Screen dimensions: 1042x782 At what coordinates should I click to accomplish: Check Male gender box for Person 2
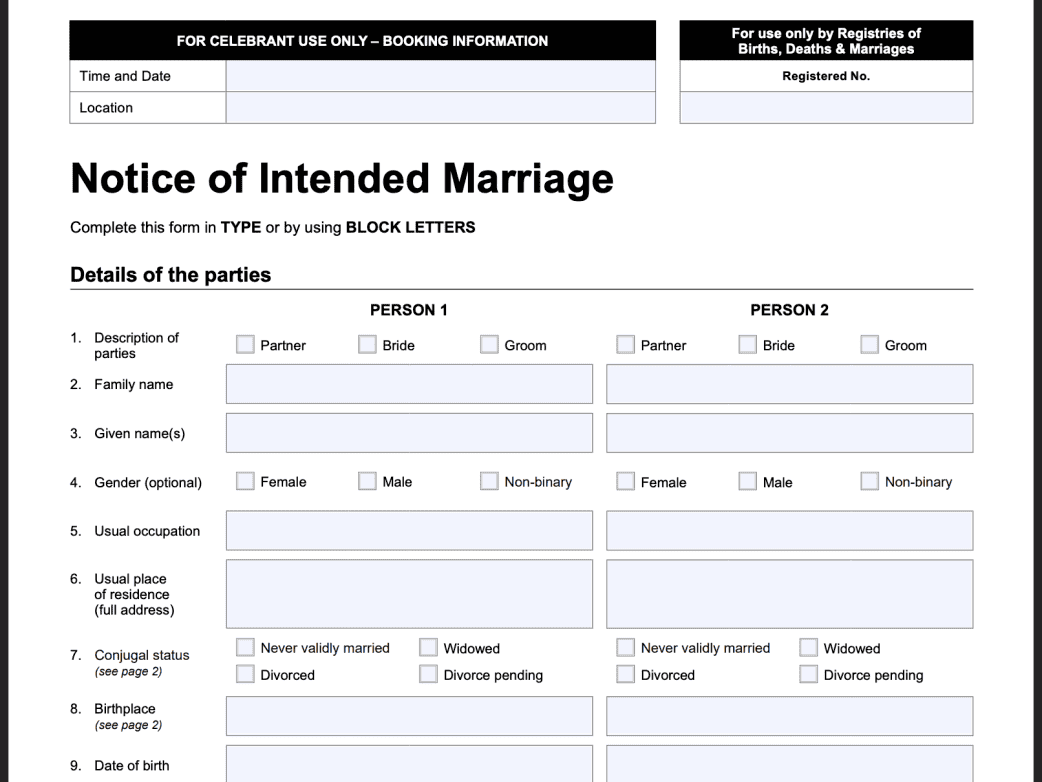[x=748, y=482]
